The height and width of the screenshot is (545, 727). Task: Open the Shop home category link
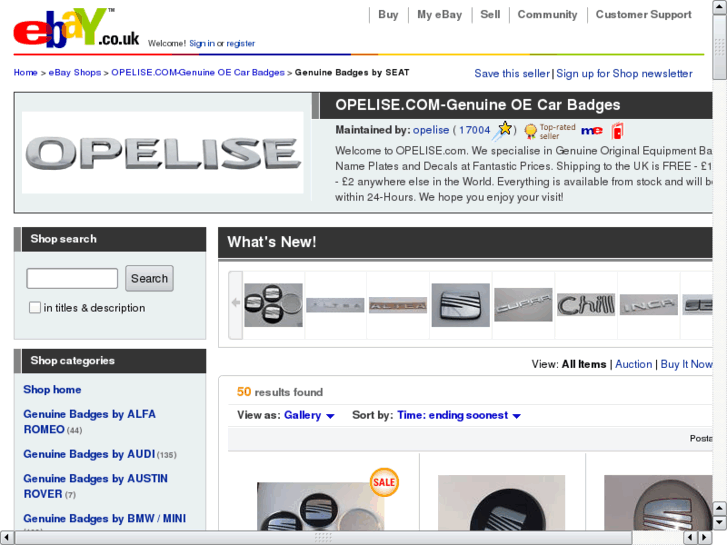click(x=52, y=390)
